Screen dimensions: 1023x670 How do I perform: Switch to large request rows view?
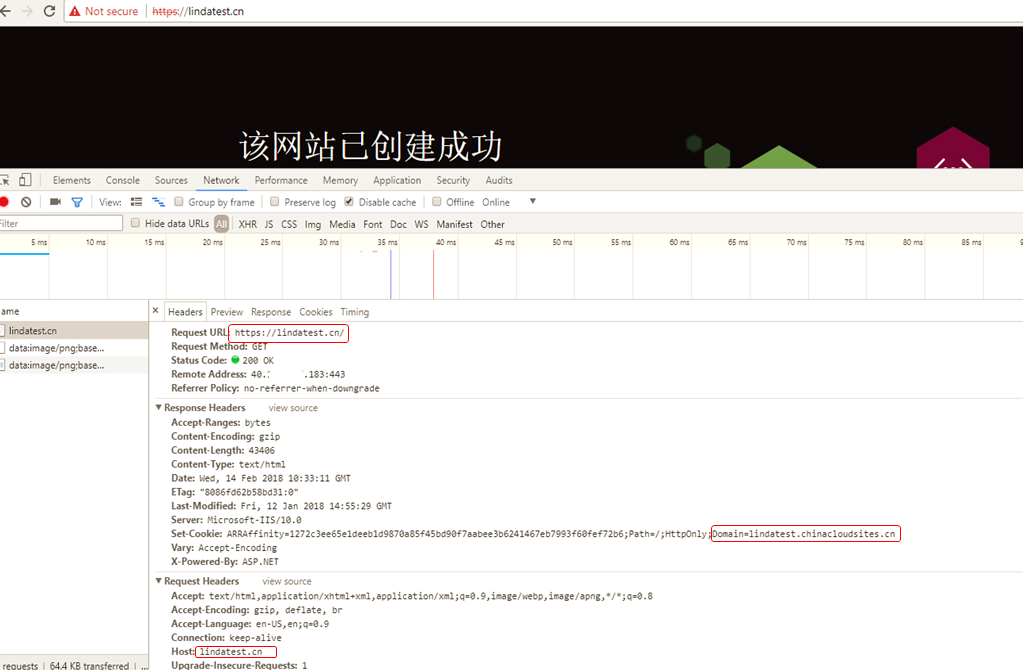[136, 202]
